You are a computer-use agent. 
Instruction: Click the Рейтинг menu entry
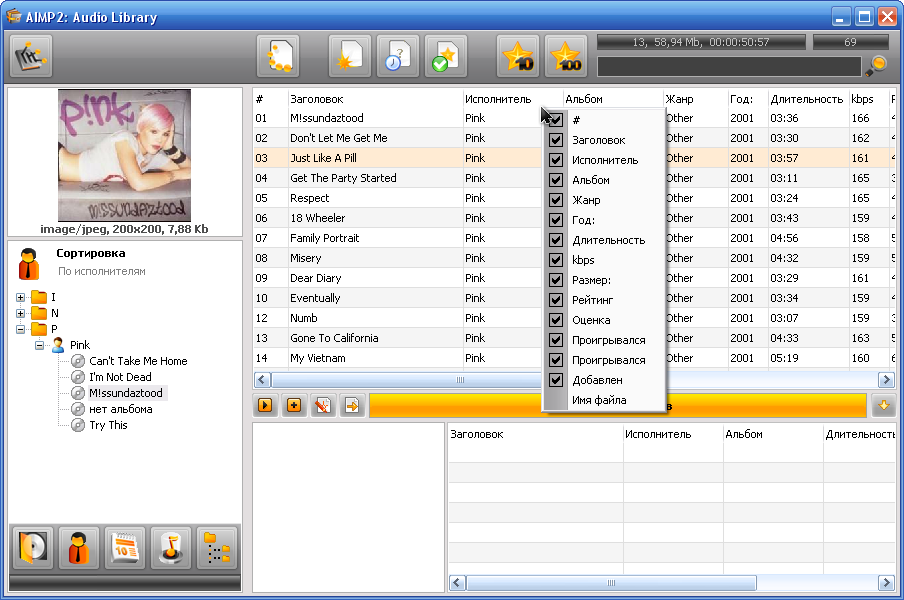tap(604, 300)
